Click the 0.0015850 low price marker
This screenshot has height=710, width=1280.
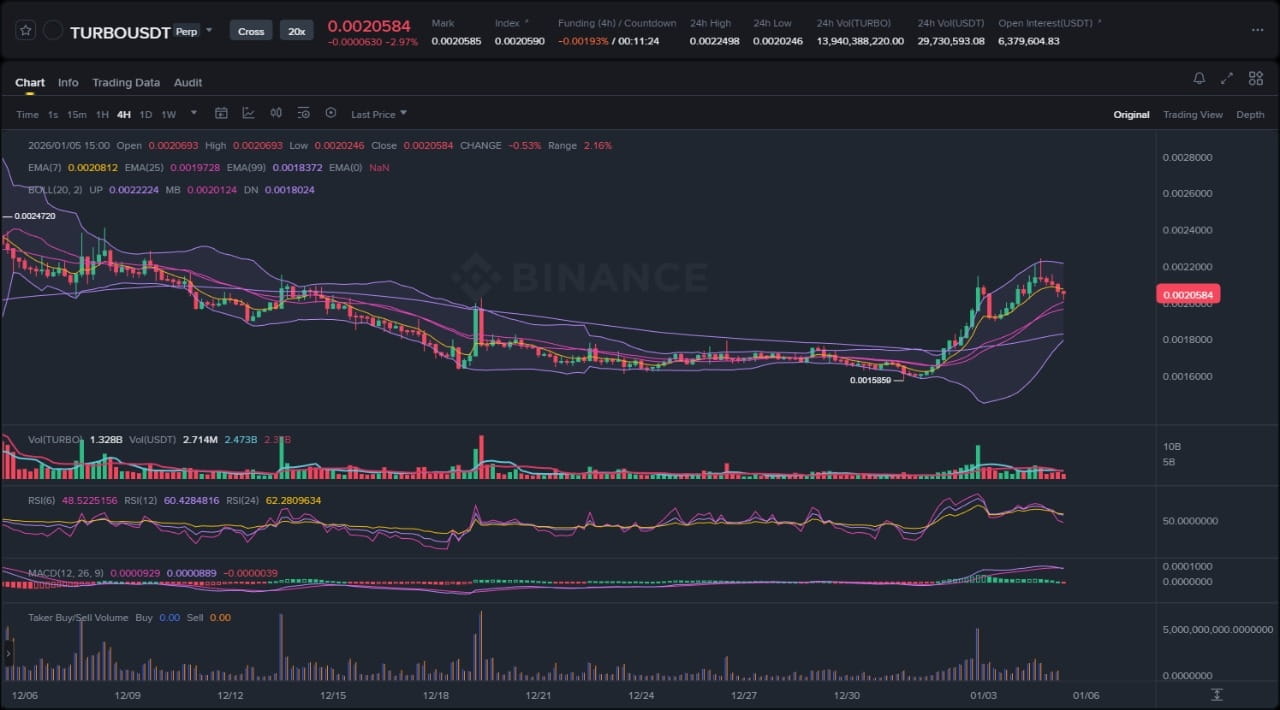[x=870, y=380]
